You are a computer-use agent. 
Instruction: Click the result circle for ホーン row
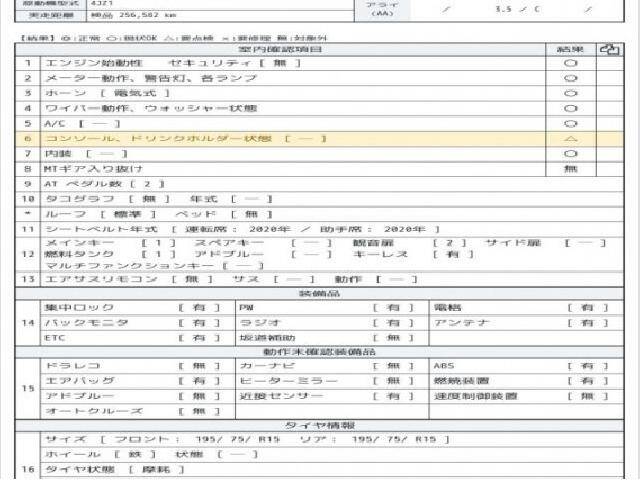tap(570, 92)
